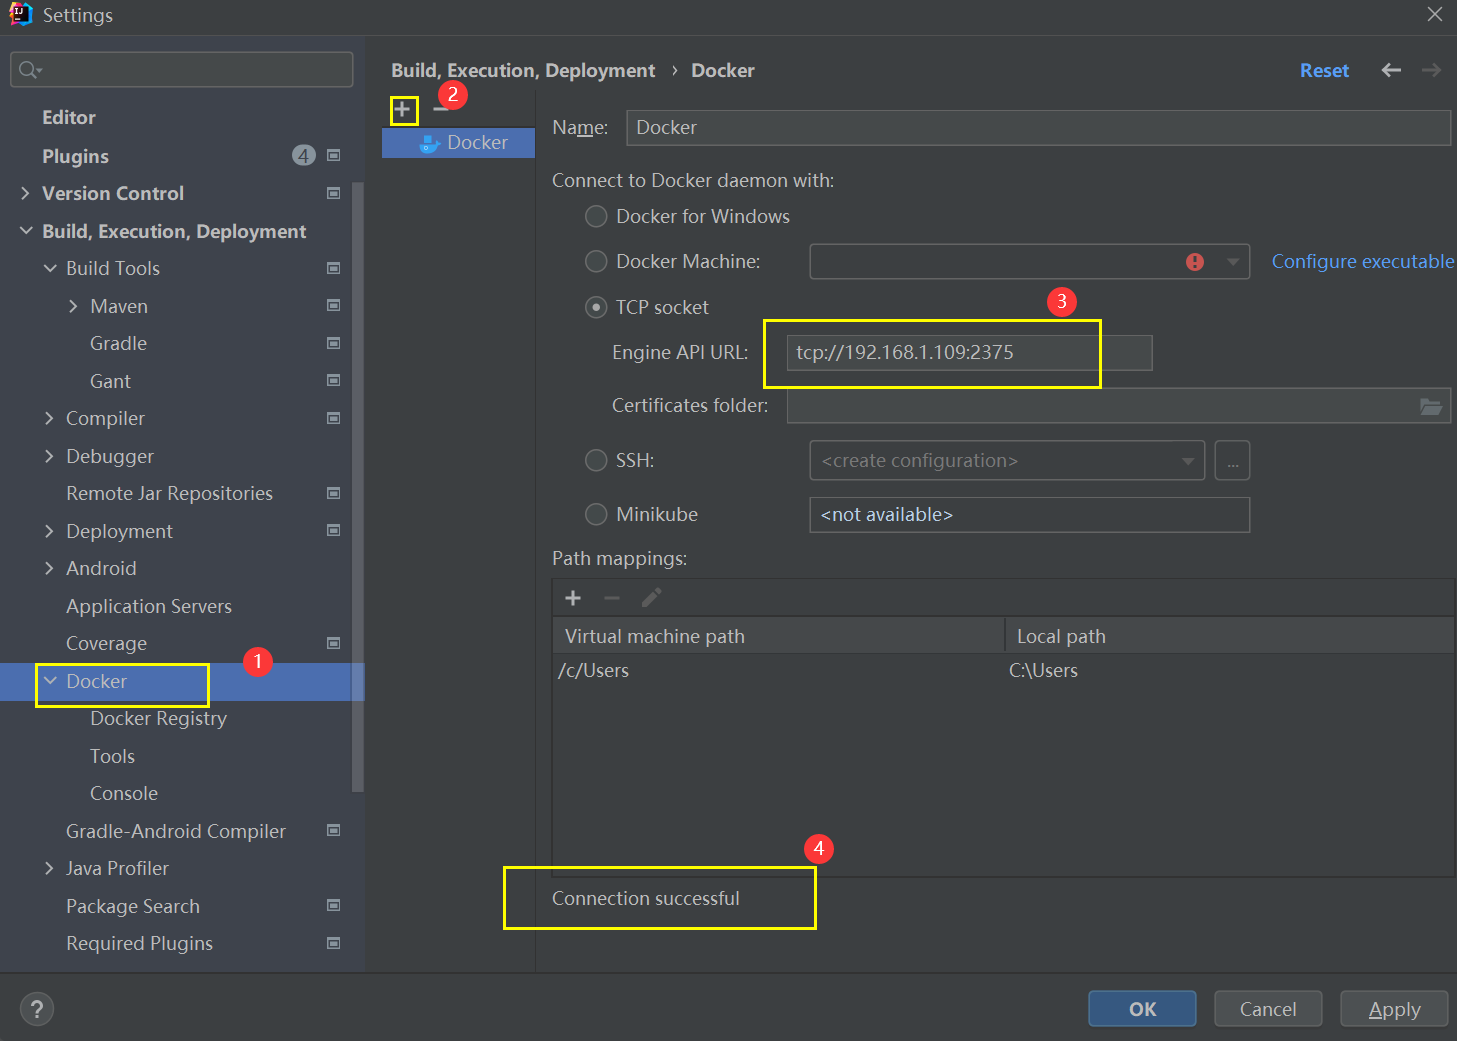1457x1041 pixels.
Task: Expand the Version Control section
Action: click(x=26, y=193)
